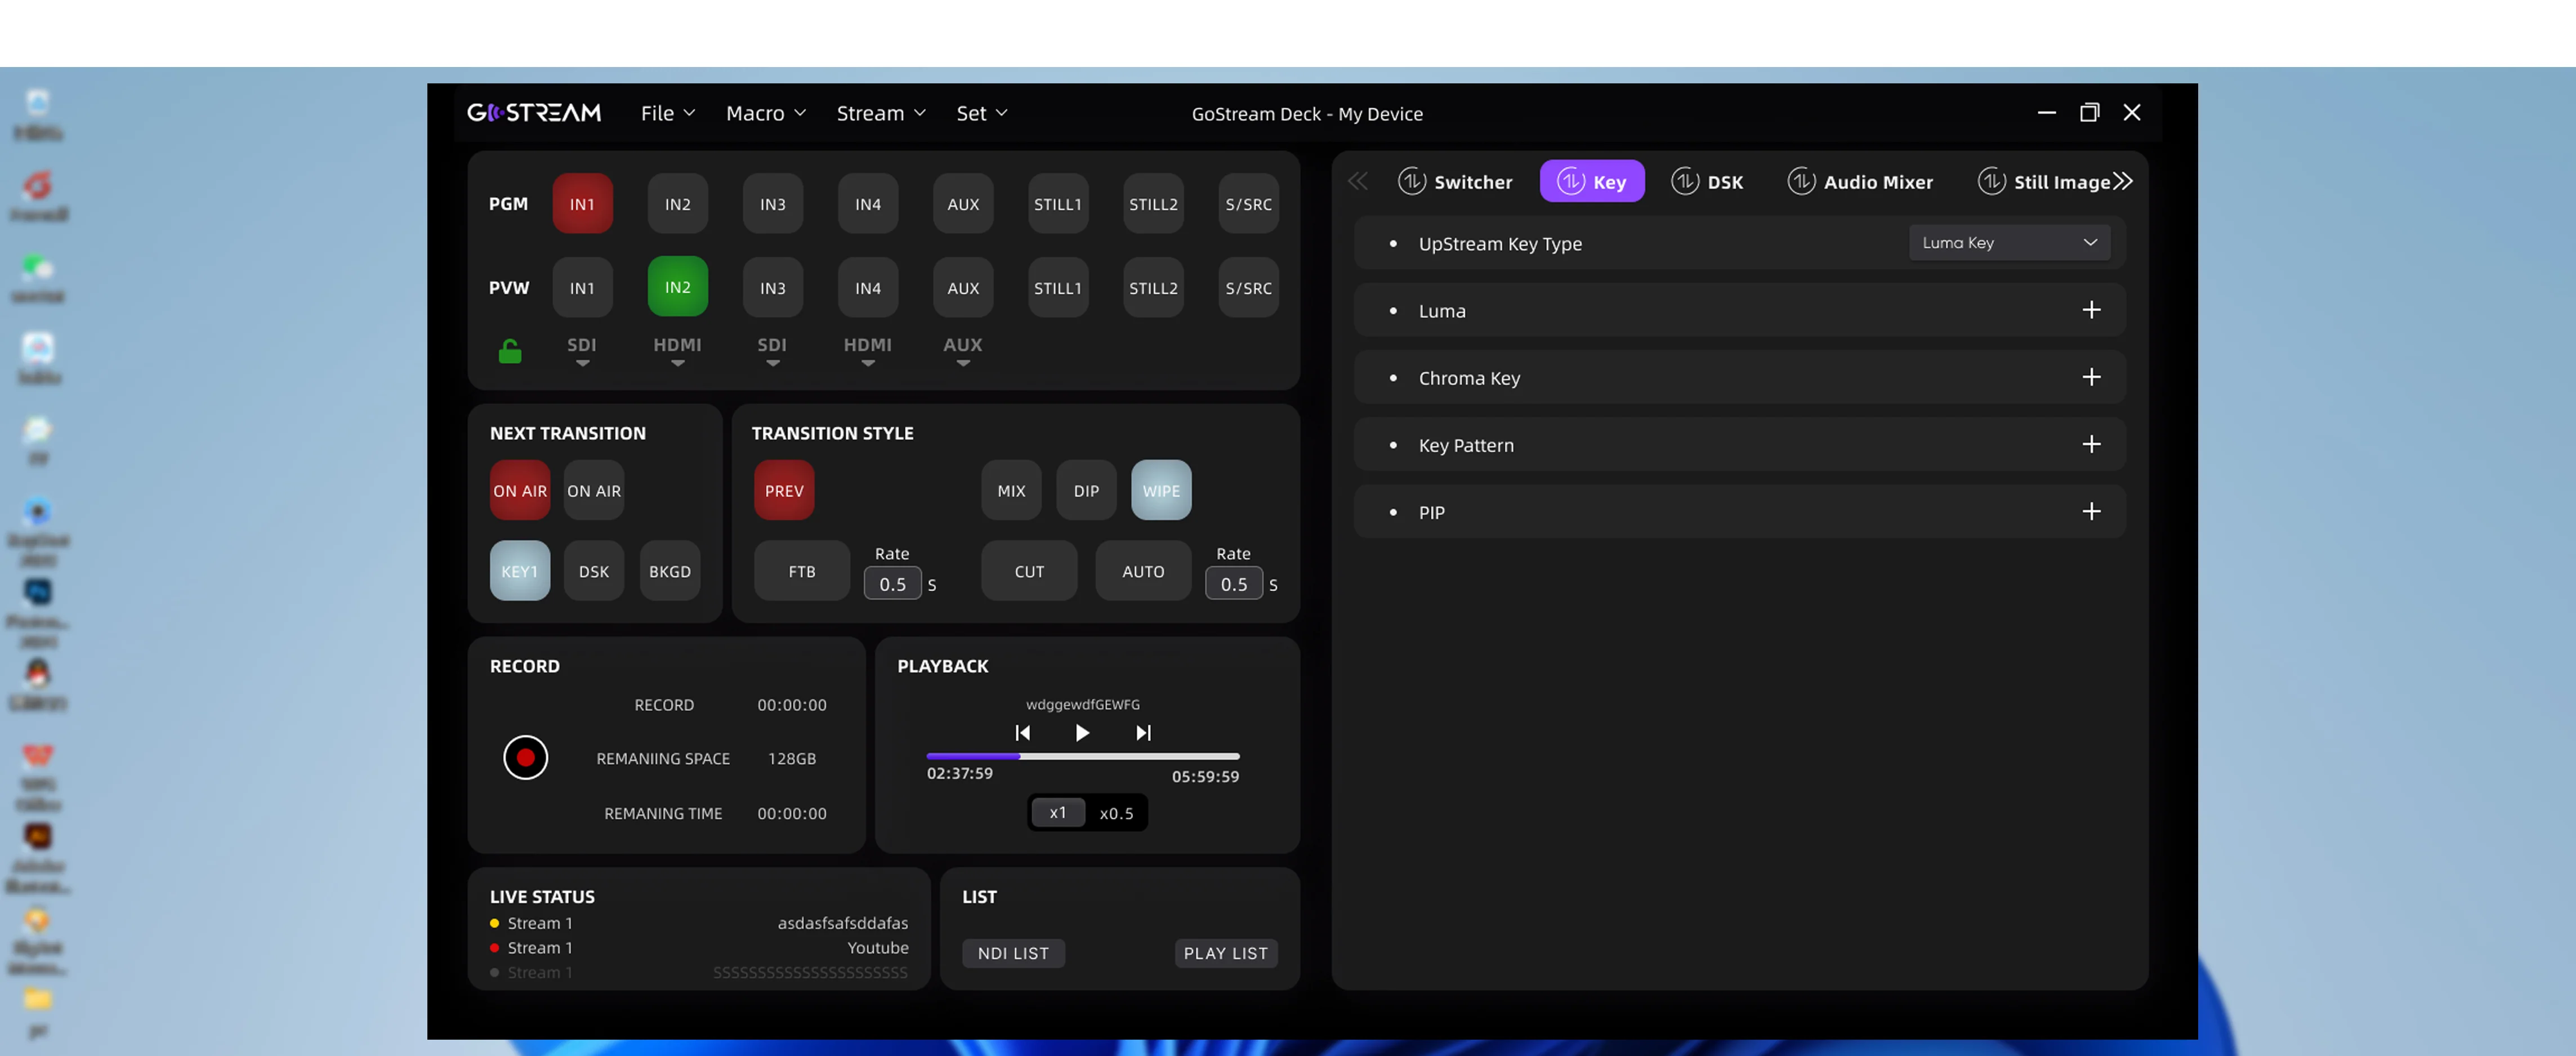Toggle the PREV transition preview button
Screen dimensions: 2576x1056
pos(784,490)
